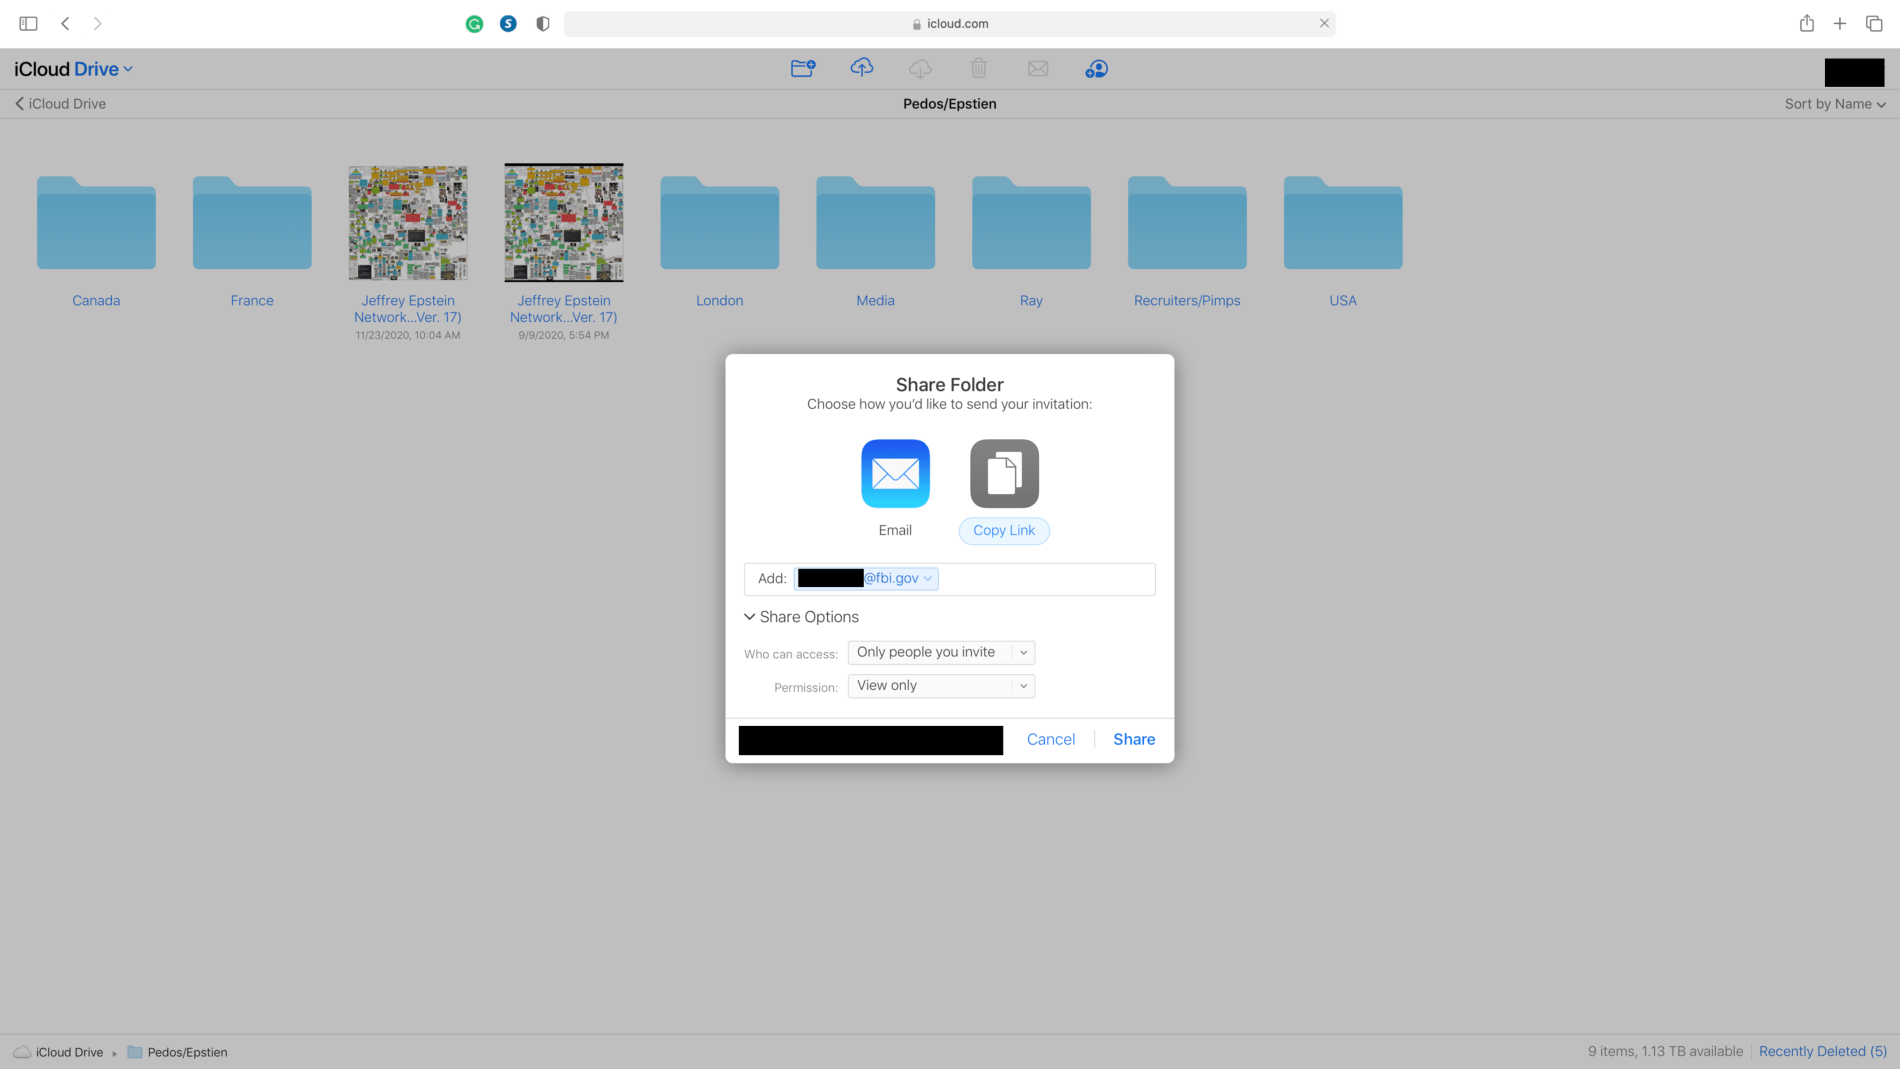Screen dimensions: 1900x1069
Task: Click the Upload to iCloud icon
Action: coord(861,68)
